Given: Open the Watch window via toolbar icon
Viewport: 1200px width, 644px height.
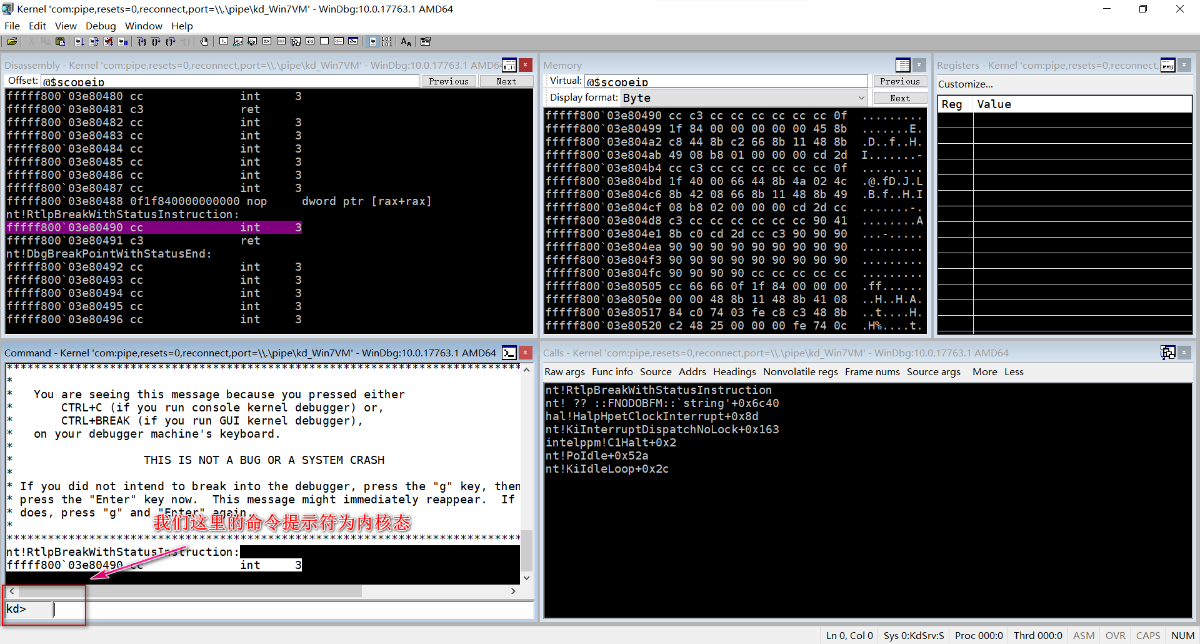Looking at the screenshot, I should click(x=238, y=42).
